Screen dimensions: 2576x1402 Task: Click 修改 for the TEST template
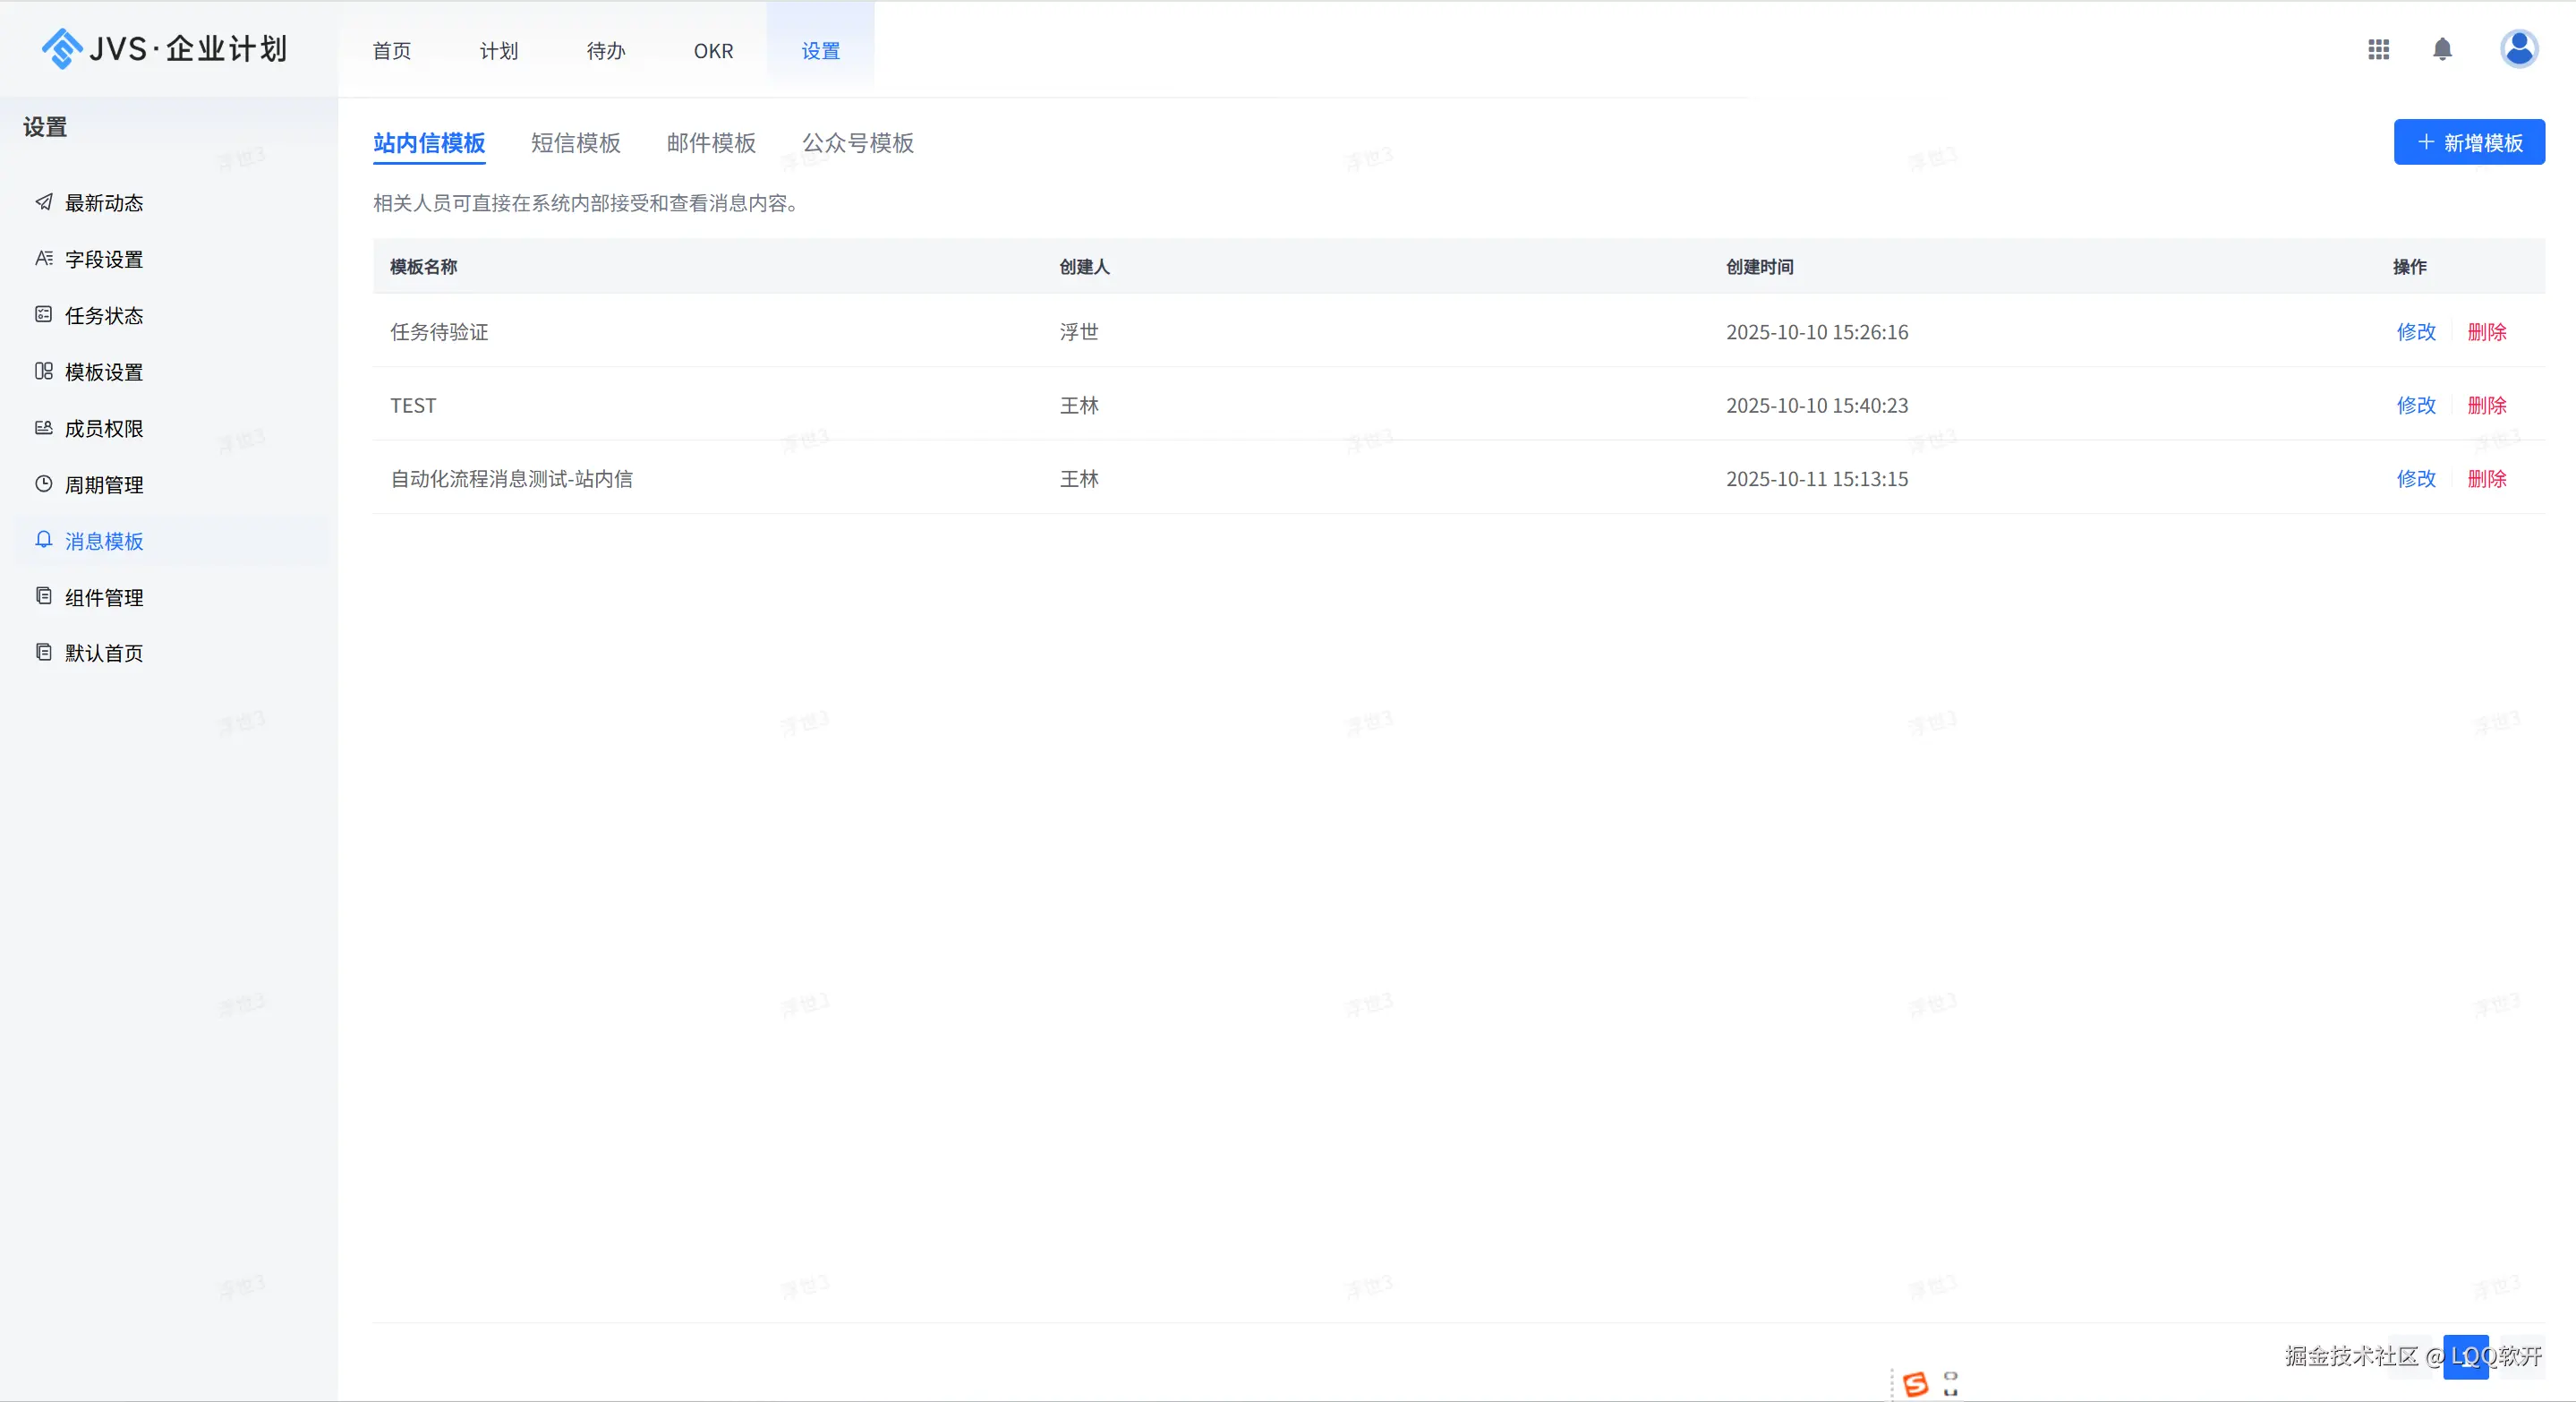click(2416, 406)
